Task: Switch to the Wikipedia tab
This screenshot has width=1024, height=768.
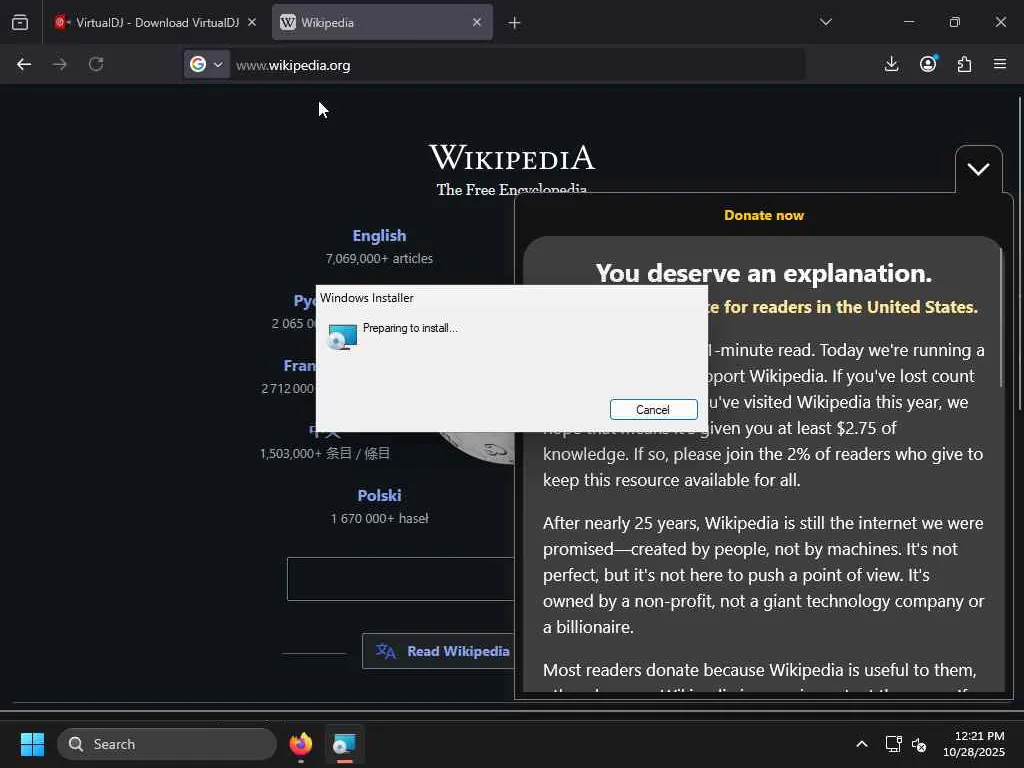Action: pos(382,22)
